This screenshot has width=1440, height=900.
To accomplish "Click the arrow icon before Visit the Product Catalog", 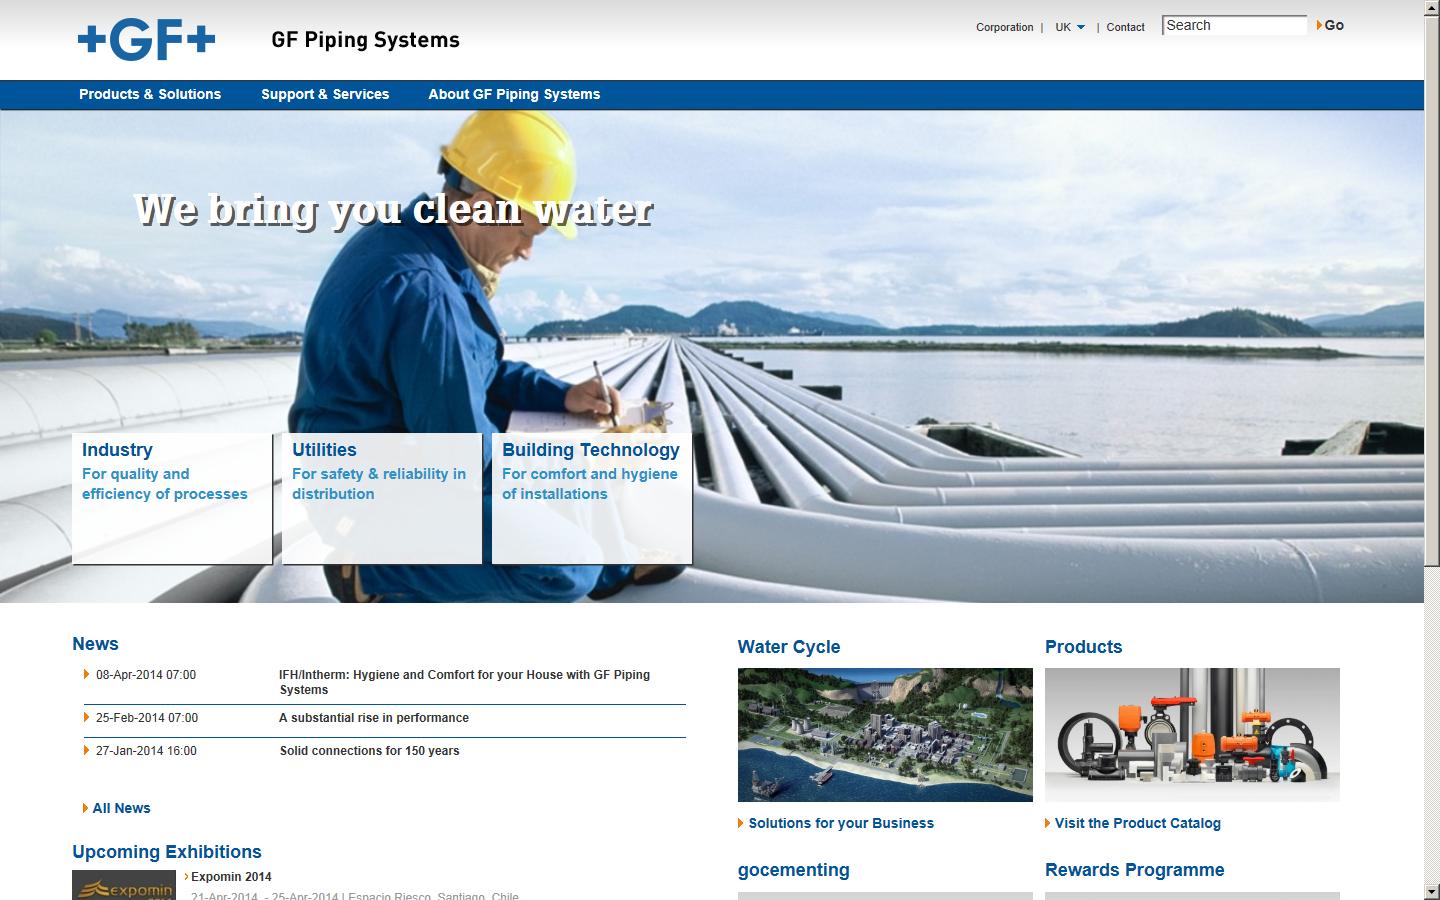I will point(1049,823).
